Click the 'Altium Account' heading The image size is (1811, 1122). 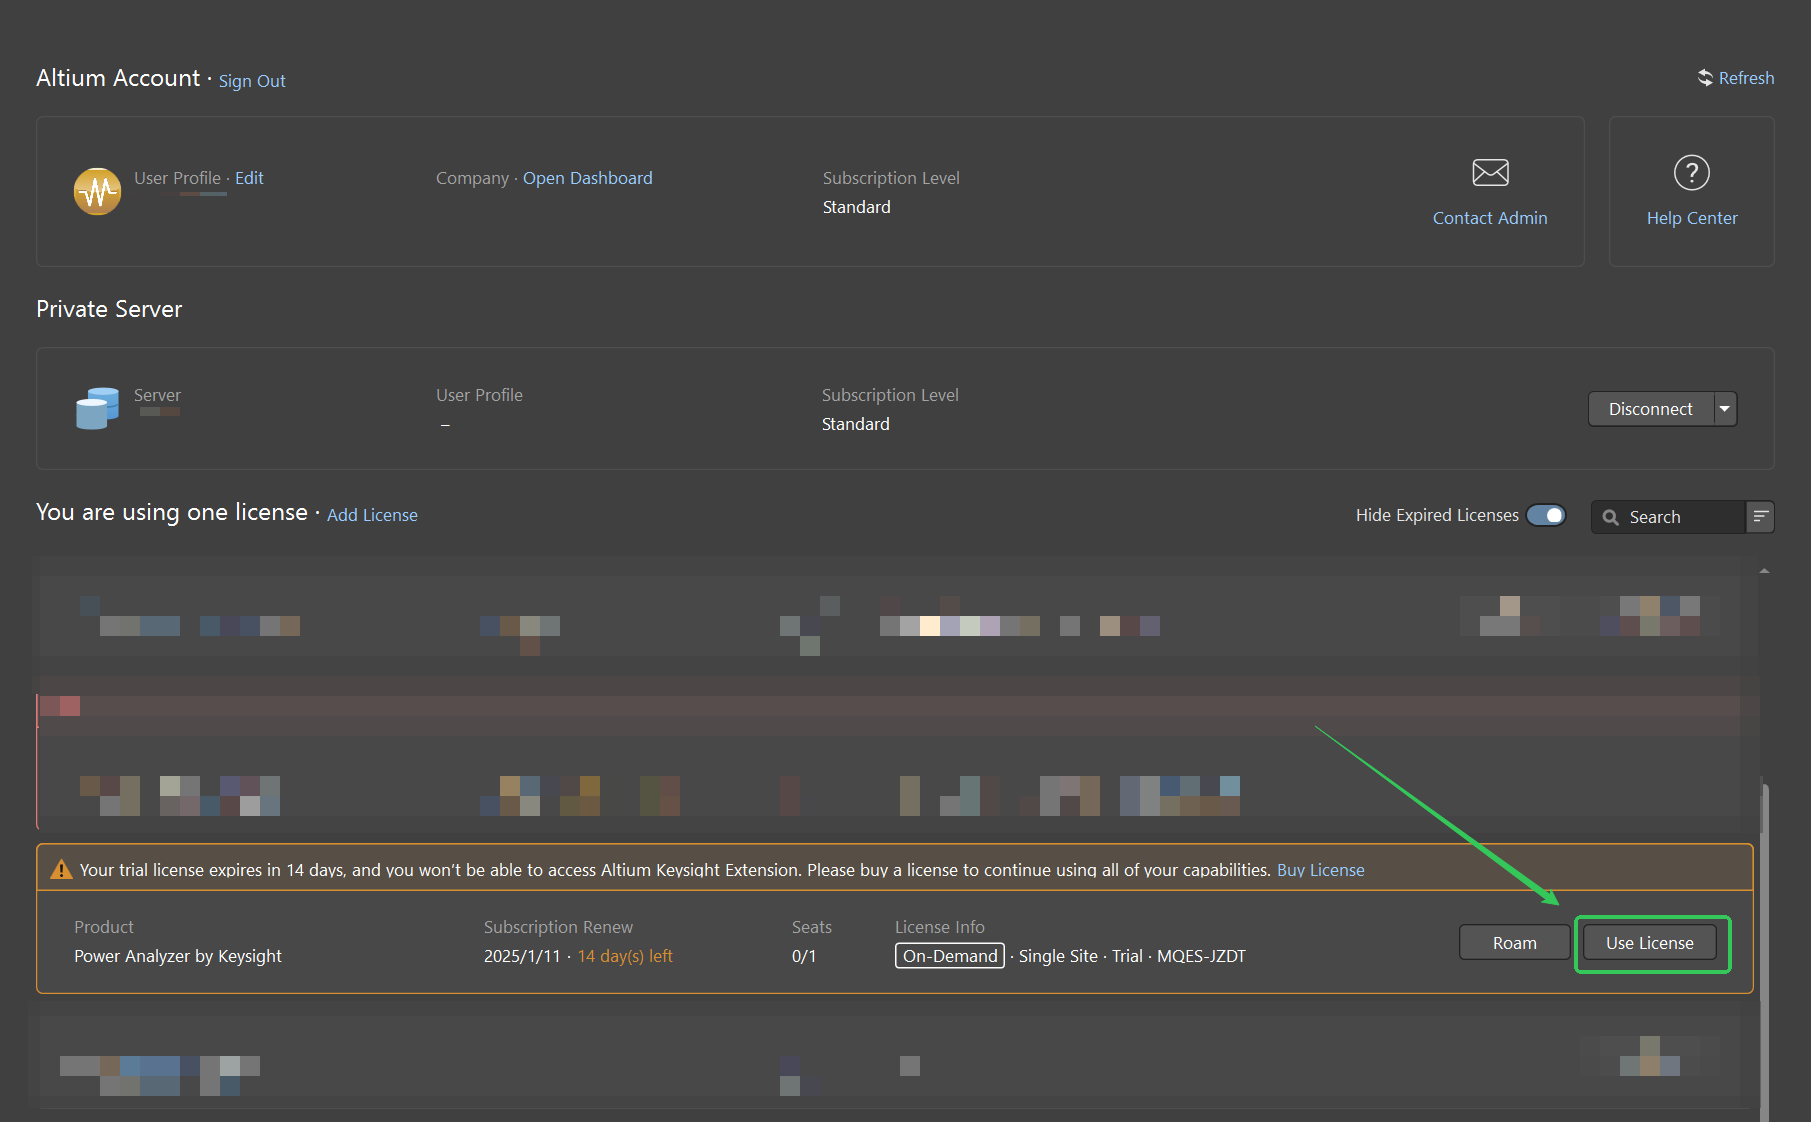[118, 78]
